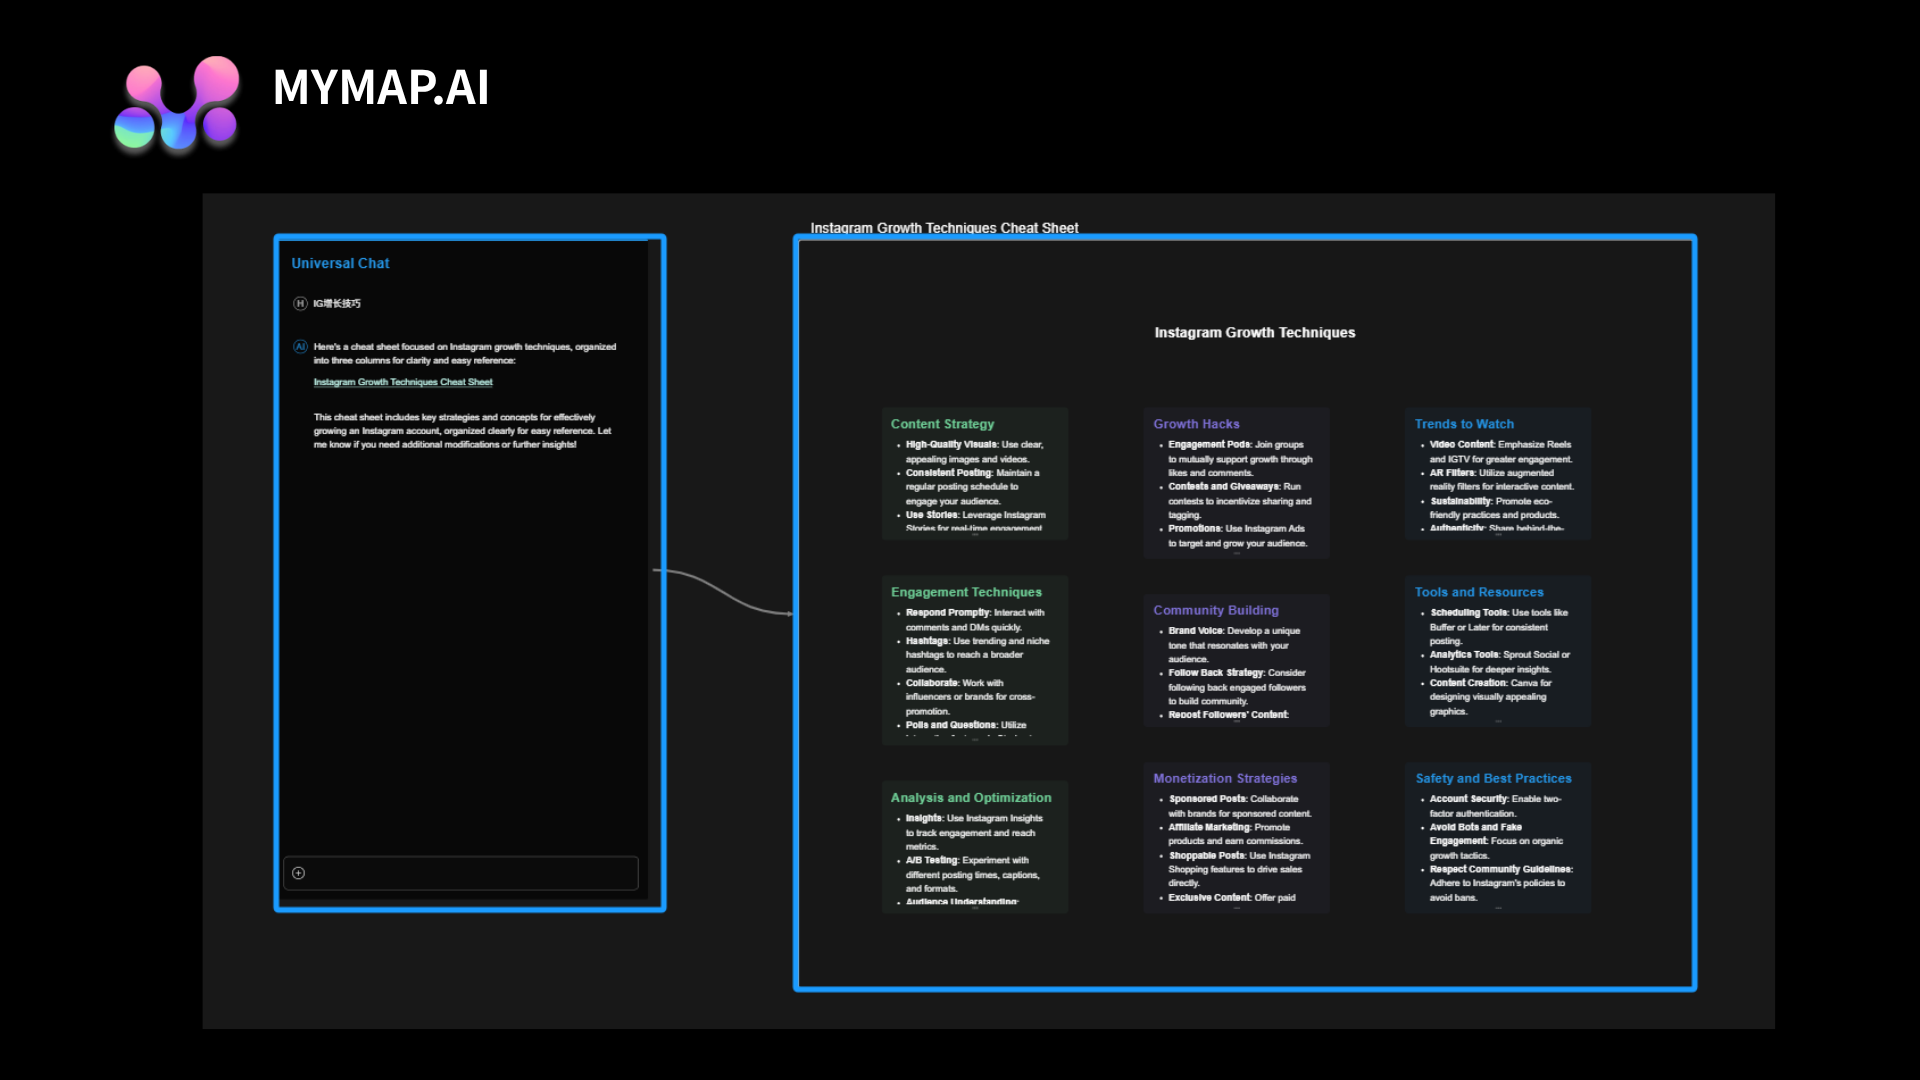The height and width of the screenshot is (1080, 1920).
Task: Click the Content Creation bullet
Action: click(x=1490, y=697)
